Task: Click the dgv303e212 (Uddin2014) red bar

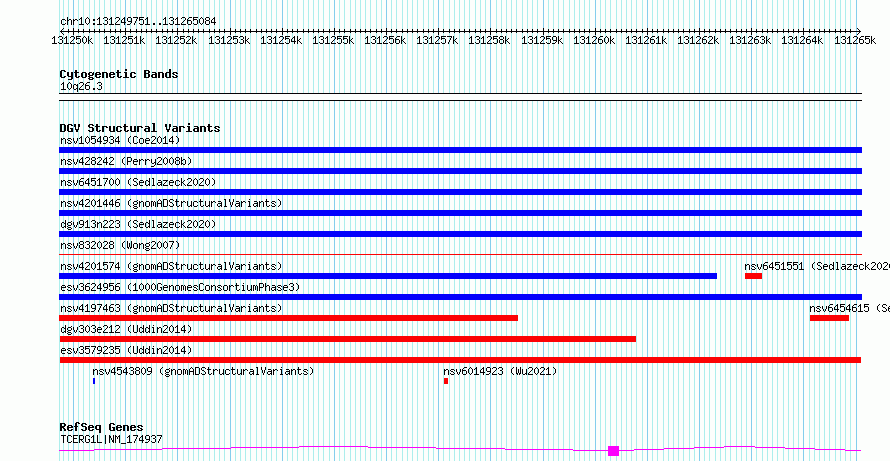Action: 347,339
